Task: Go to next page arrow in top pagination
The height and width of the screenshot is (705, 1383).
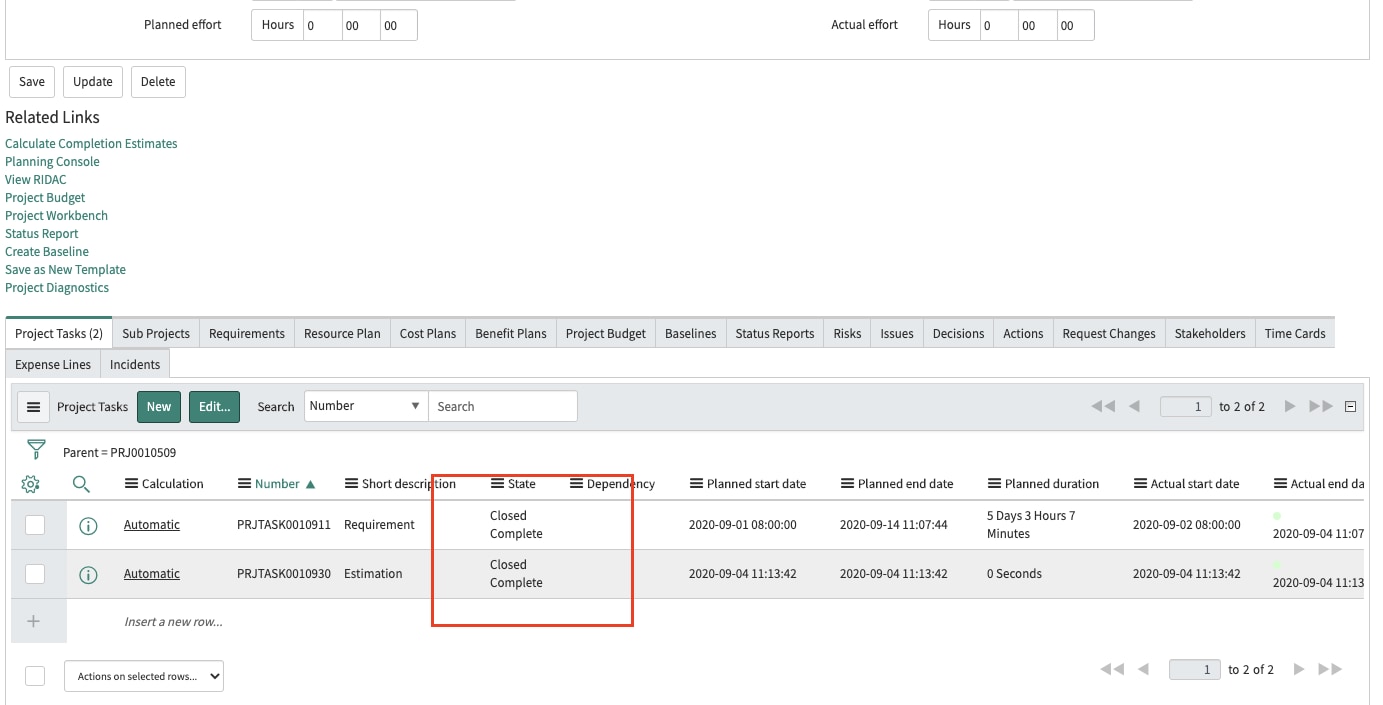Action: 1290,406
